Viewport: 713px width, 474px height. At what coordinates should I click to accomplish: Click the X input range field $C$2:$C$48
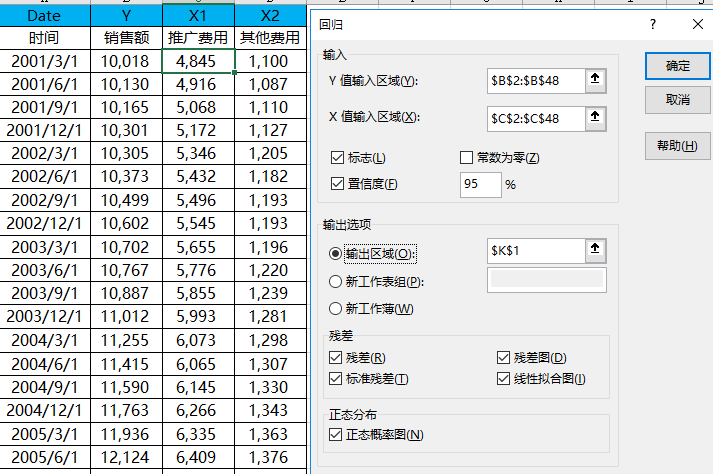point(536,119)
